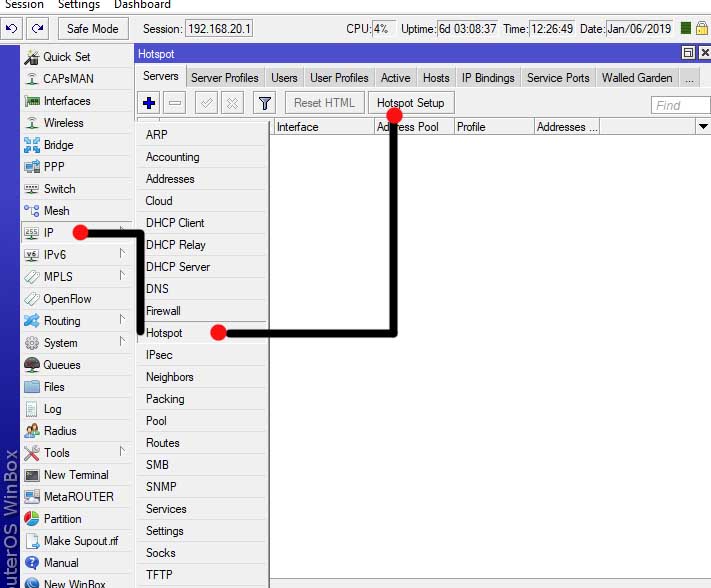
Task: Select Hotspot from IP submenu
Action: (x=202, y=333)
